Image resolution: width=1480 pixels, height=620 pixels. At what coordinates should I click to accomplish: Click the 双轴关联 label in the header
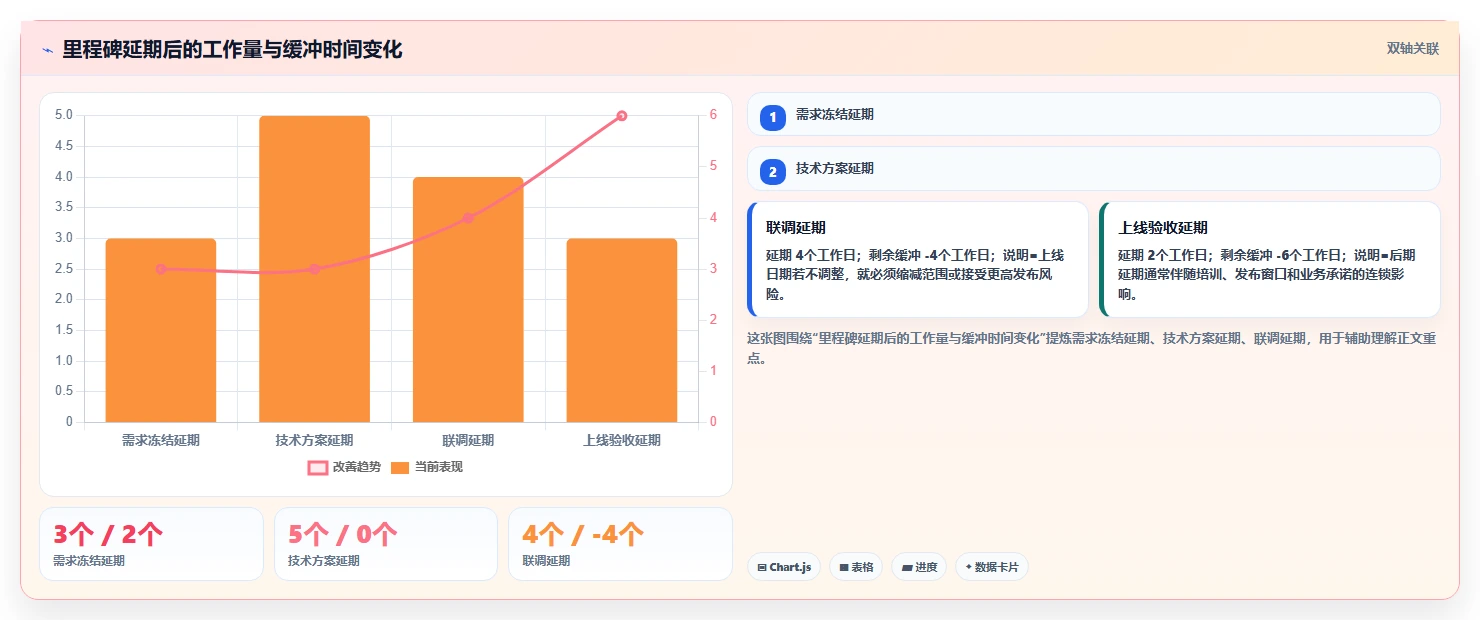(x=1412, y=49)
